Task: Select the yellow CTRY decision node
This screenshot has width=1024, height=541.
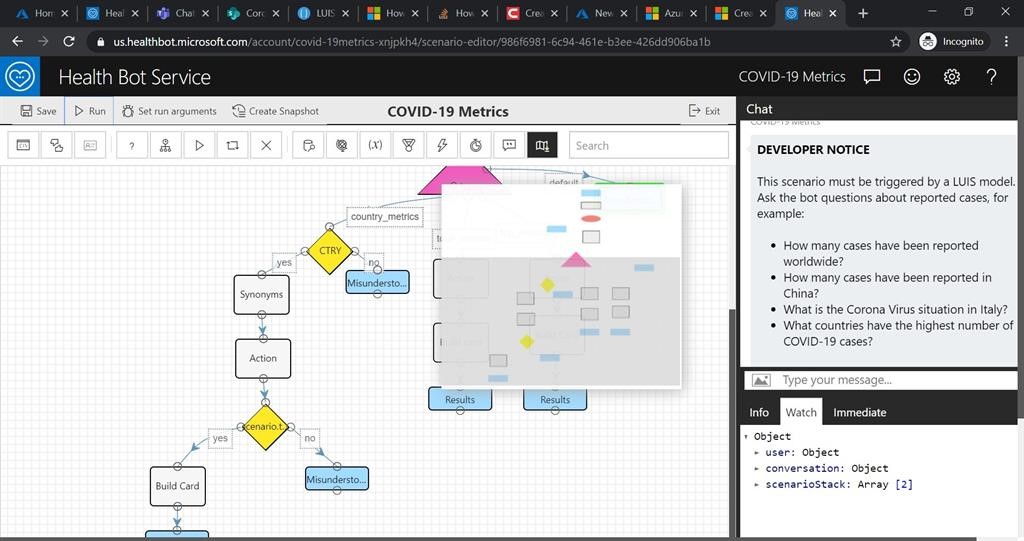Action: pos(330,251)
